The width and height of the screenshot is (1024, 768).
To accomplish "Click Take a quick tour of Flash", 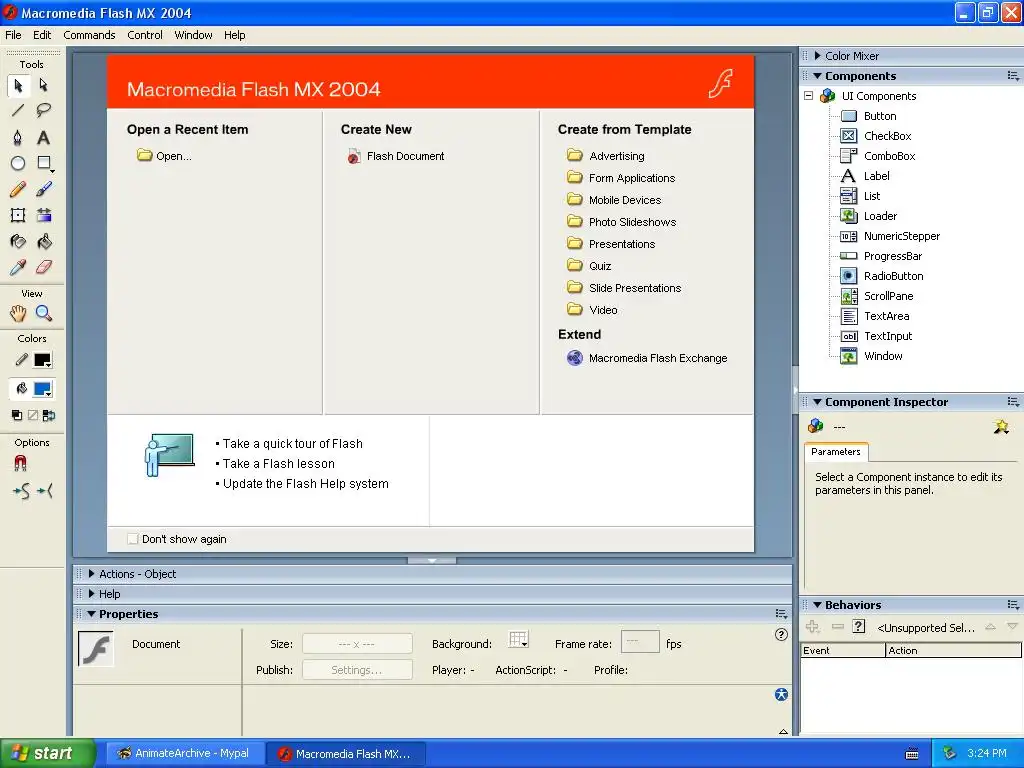I will click(x=293, y=443).
